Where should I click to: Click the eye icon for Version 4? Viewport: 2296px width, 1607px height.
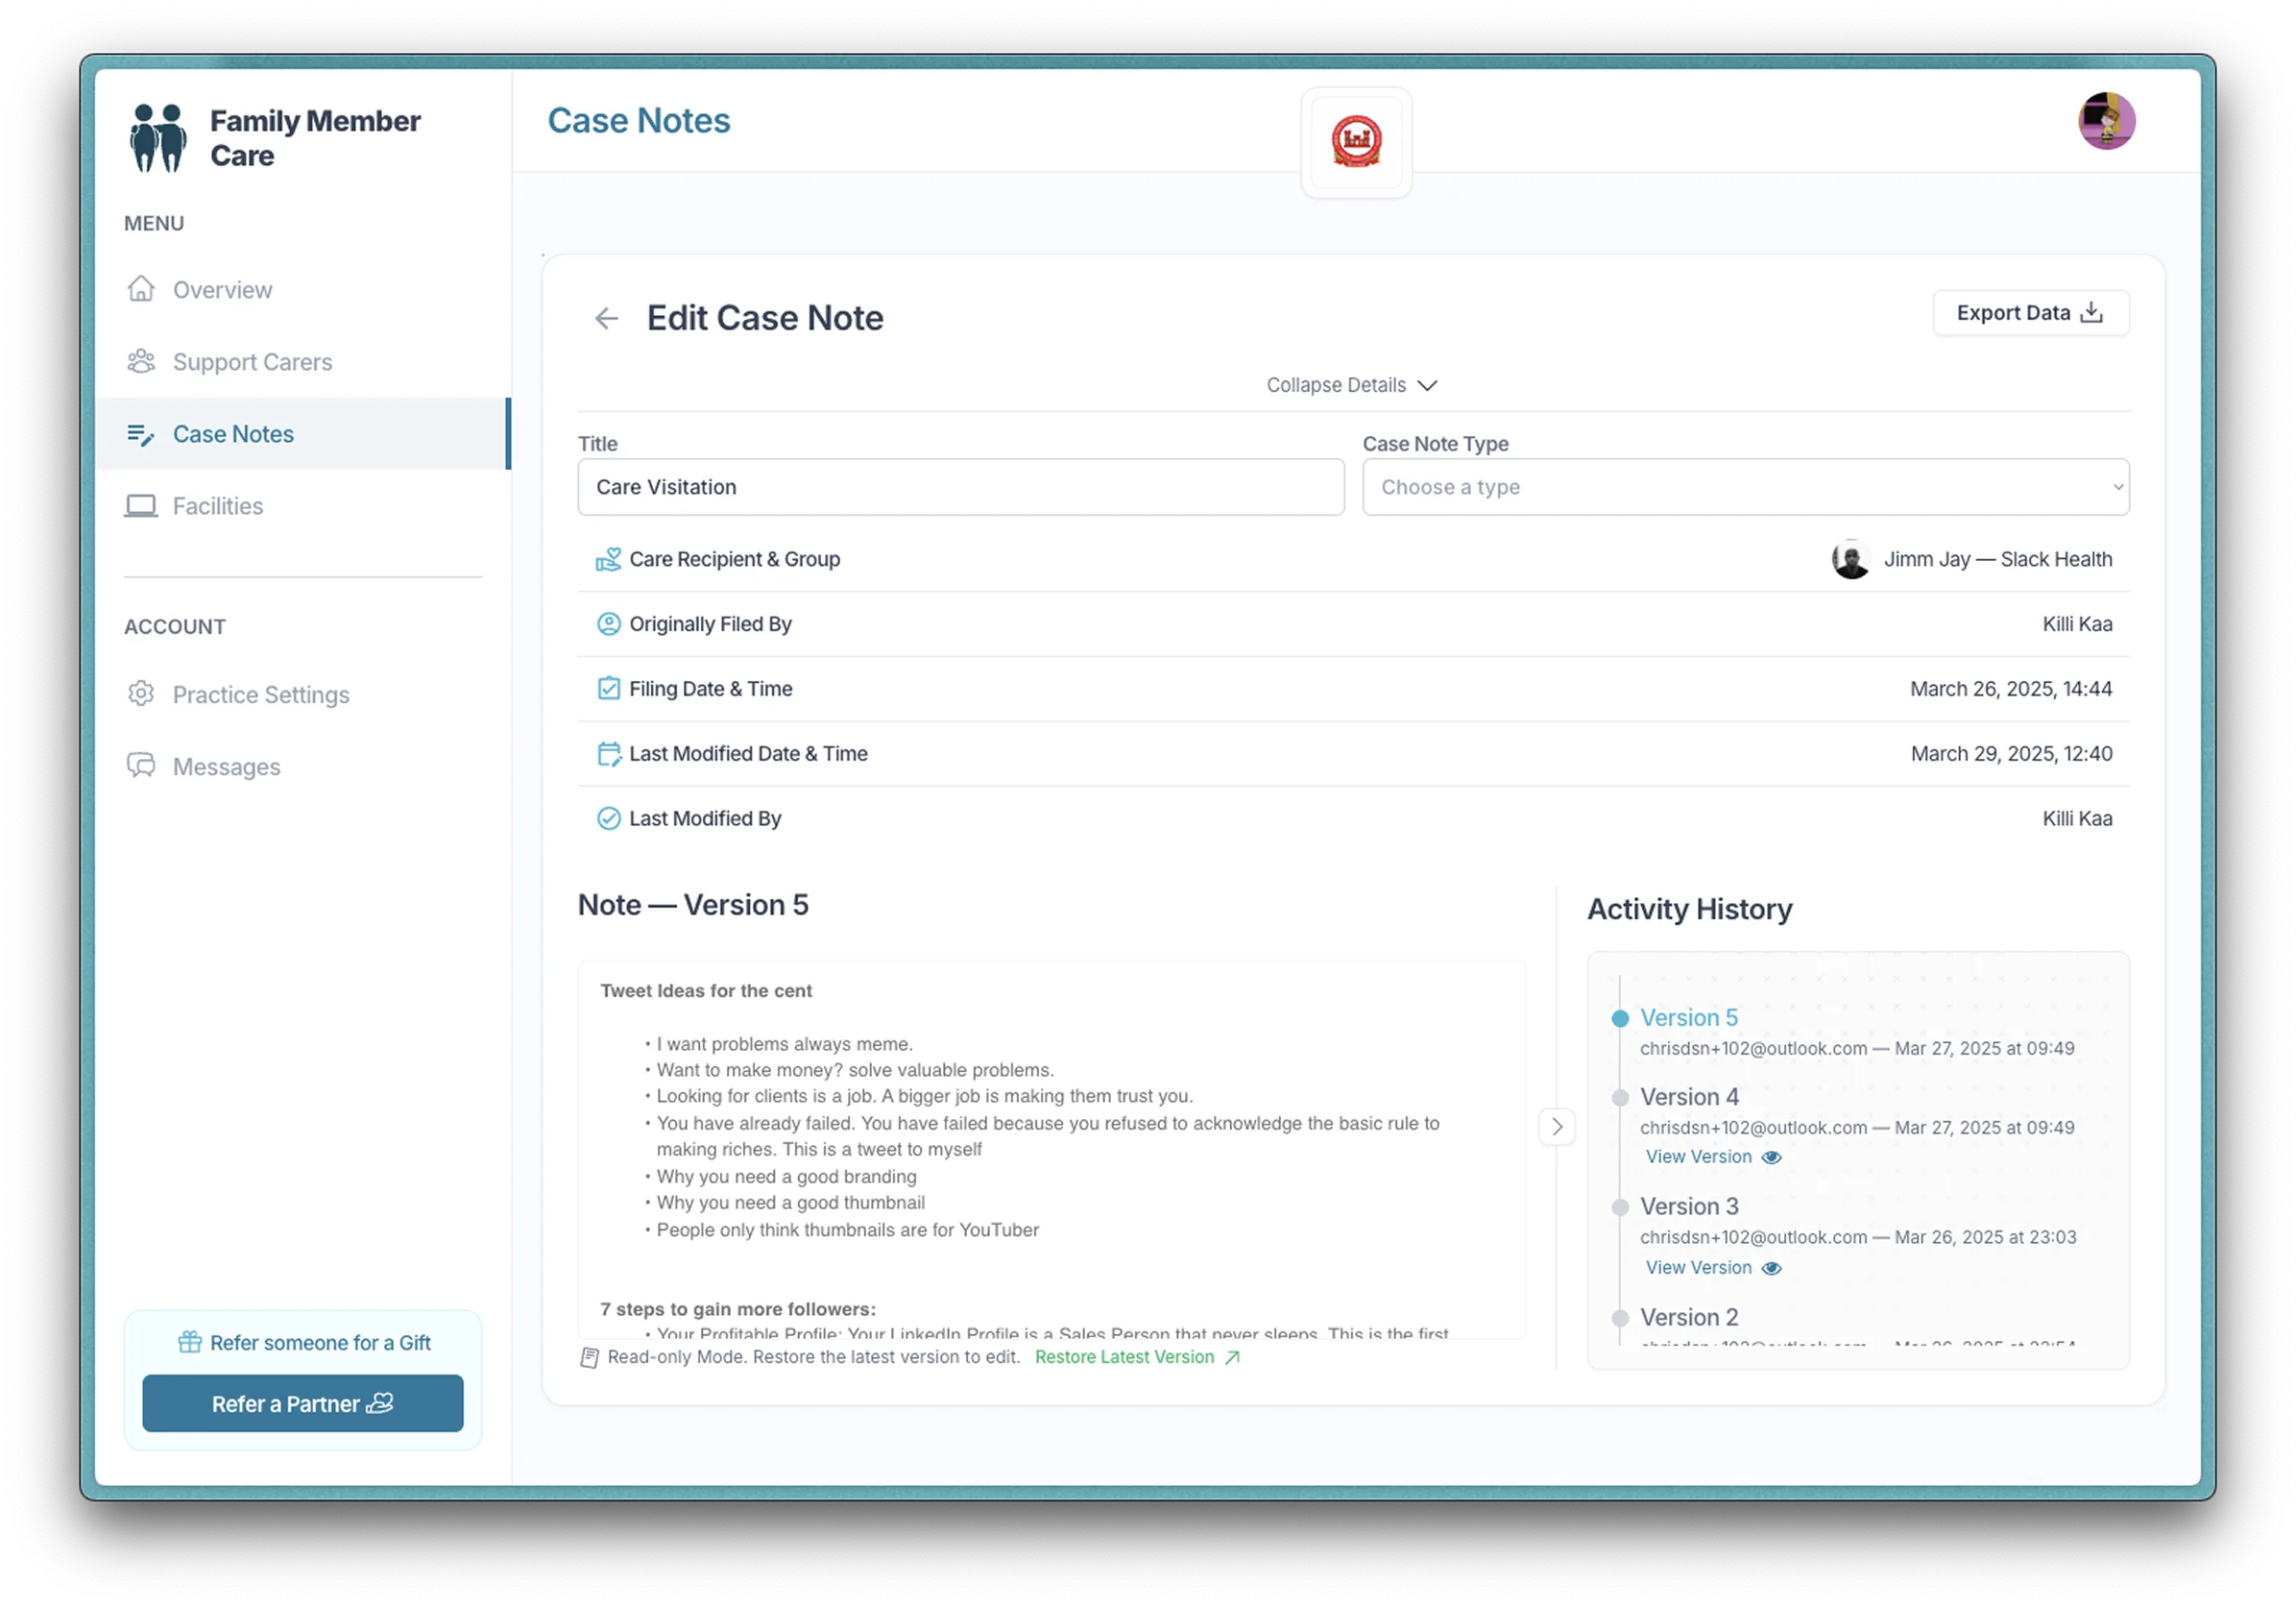1771,1157
